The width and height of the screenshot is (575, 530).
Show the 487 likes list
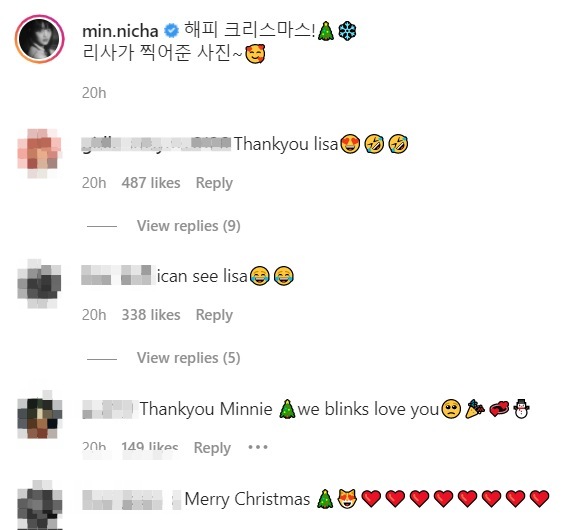(x=151, y=183)
